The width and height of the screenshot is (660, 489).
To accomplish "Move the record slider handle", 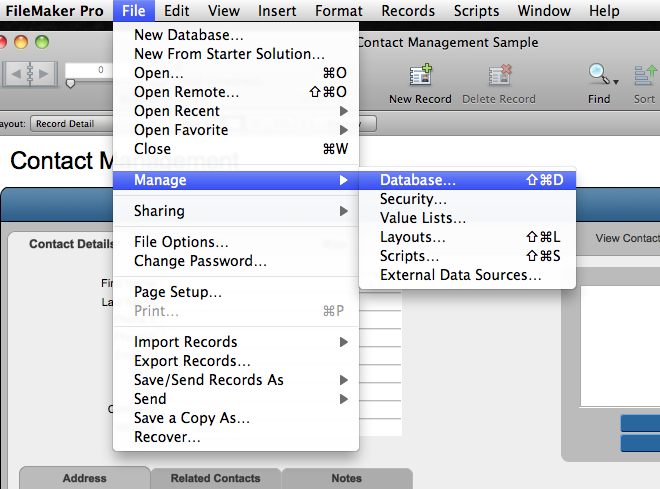I will (x=70, y=84).
